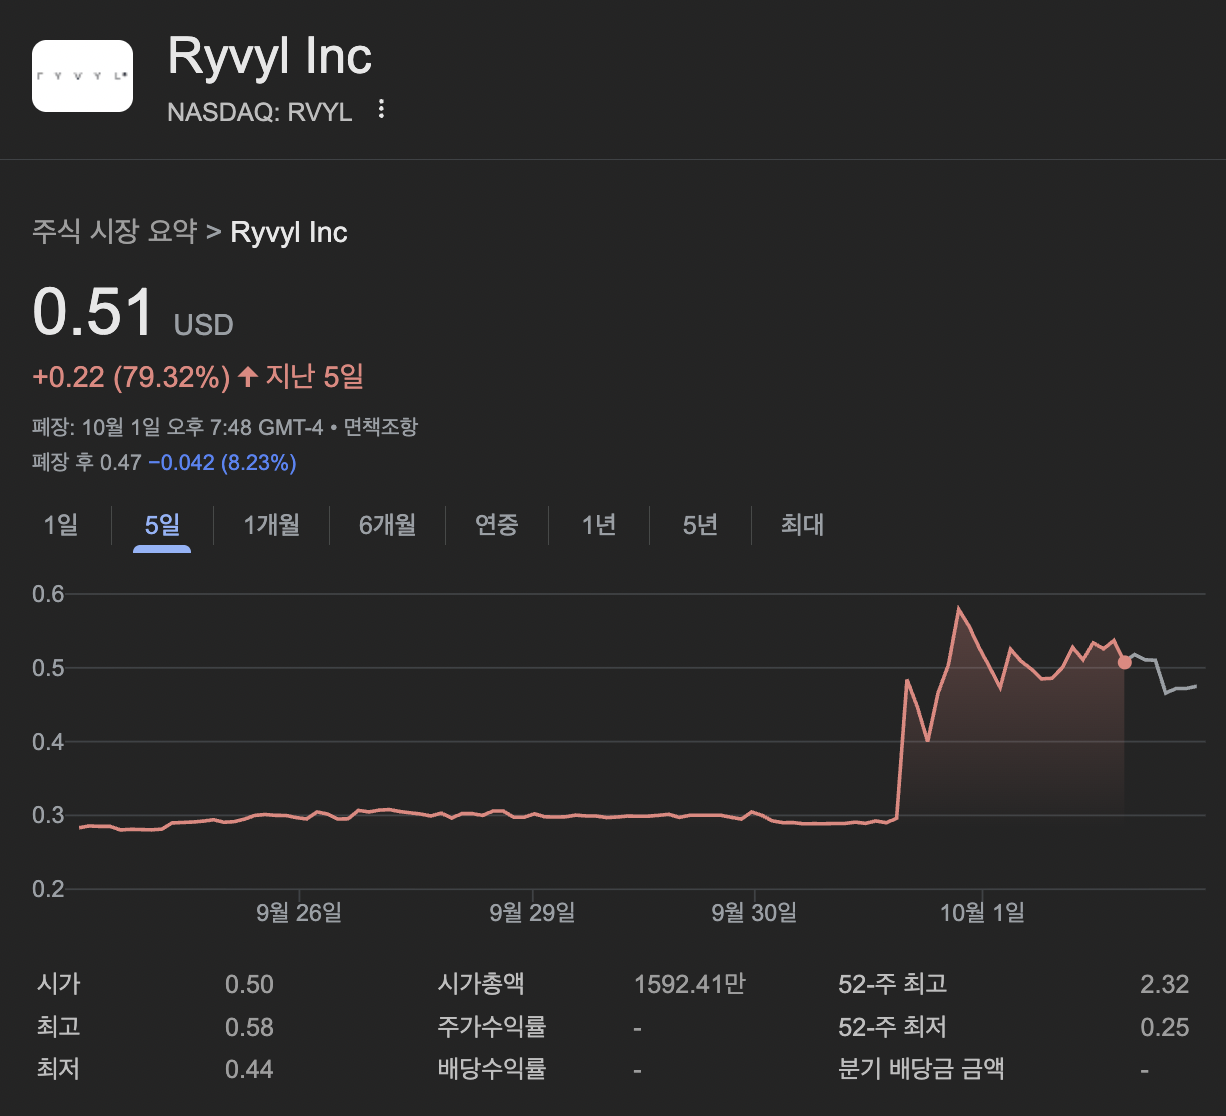Click the 시가총액 value 1592.41만

[690, 984]
